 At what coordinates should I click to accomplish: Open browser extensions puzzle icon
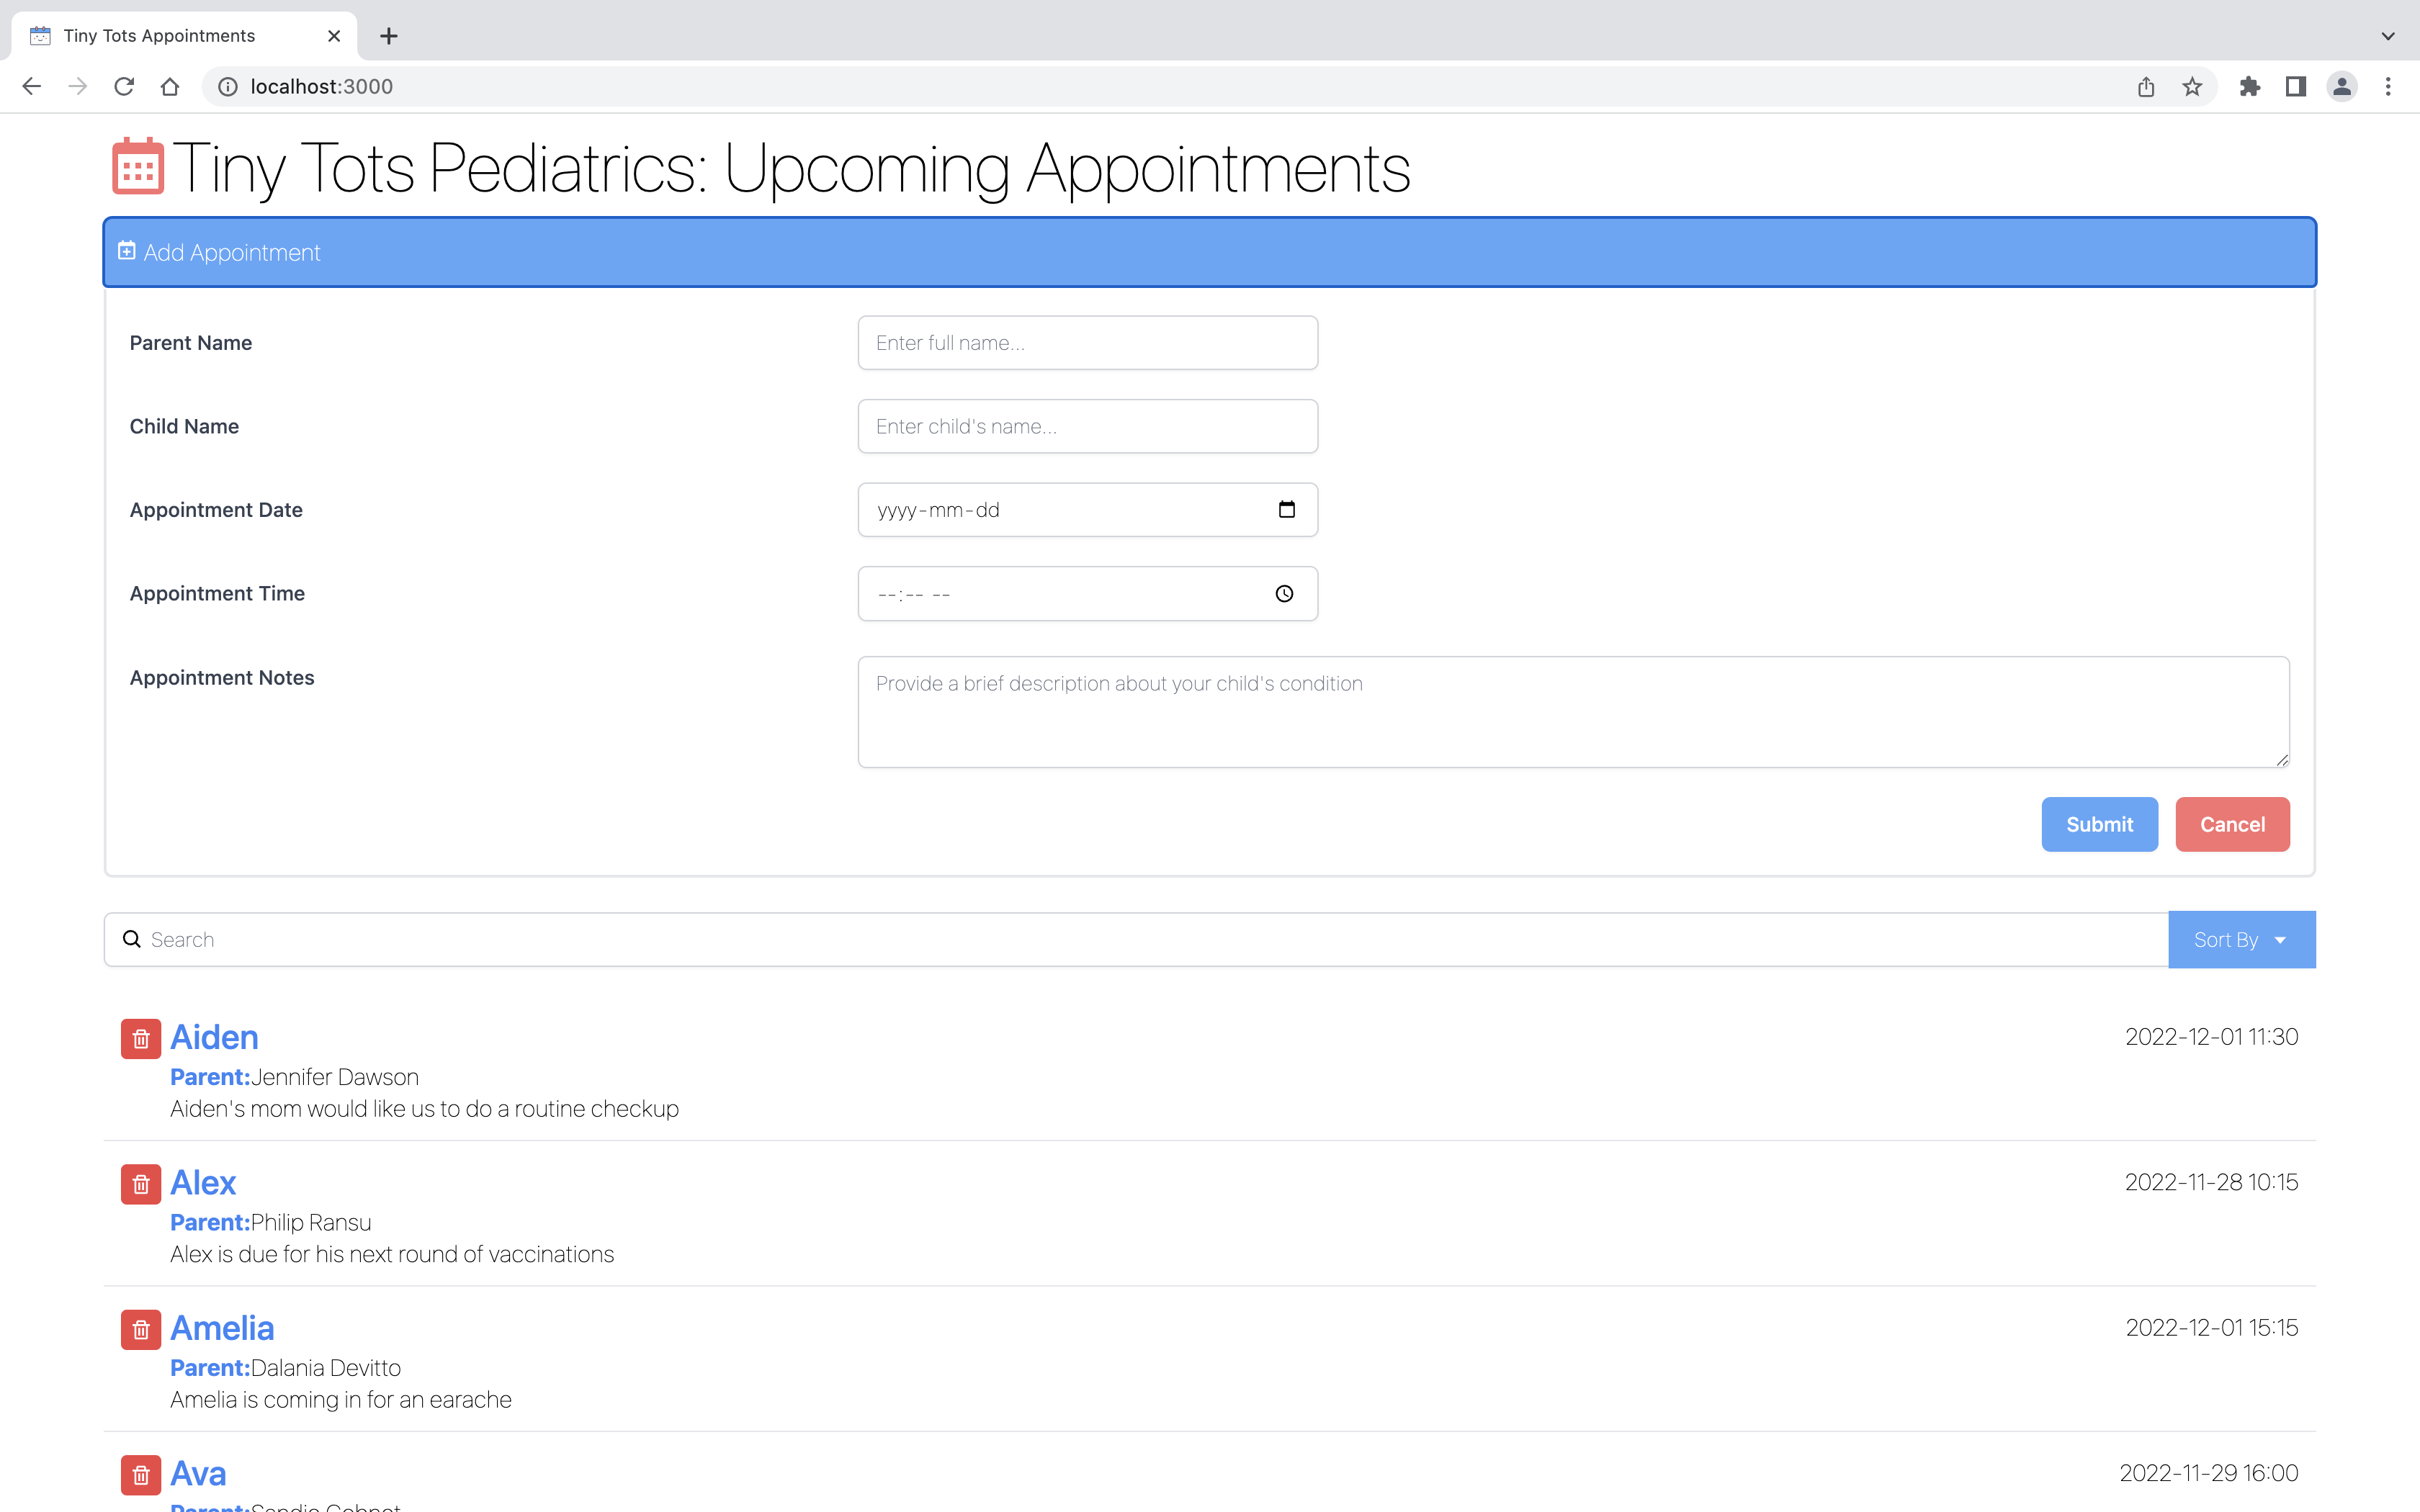(x=2249, y=87)
